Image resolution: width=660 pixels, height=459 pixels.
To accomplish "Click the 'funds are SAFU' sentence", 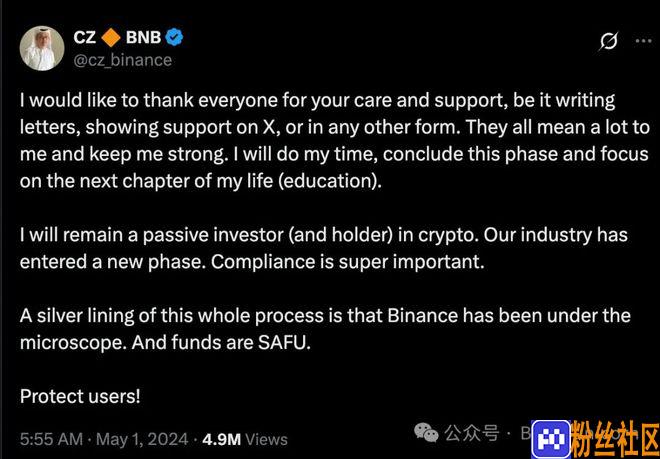I will 221,343.
